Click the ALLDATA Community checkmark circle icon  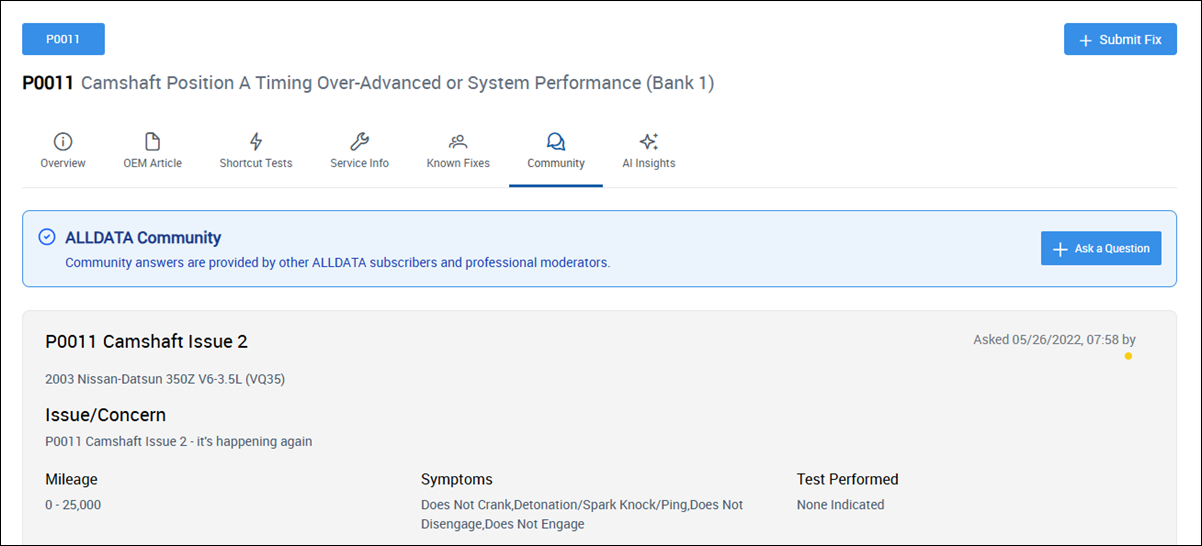[46, 237]
